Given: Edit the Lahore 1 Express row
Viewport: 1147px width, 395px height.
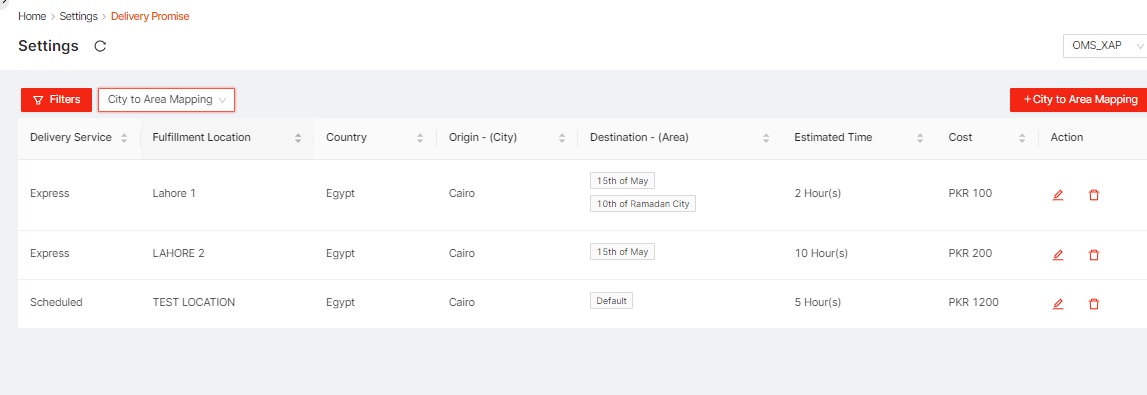Looking at the screenshot, I should [1058, 195].
